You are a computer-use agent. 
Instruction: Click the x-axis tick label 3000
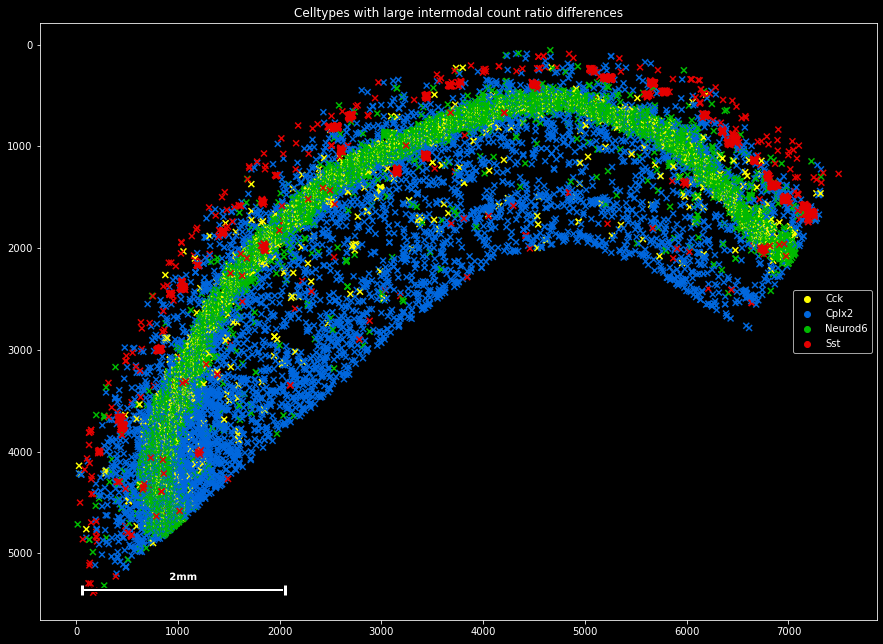pos(382,629)
